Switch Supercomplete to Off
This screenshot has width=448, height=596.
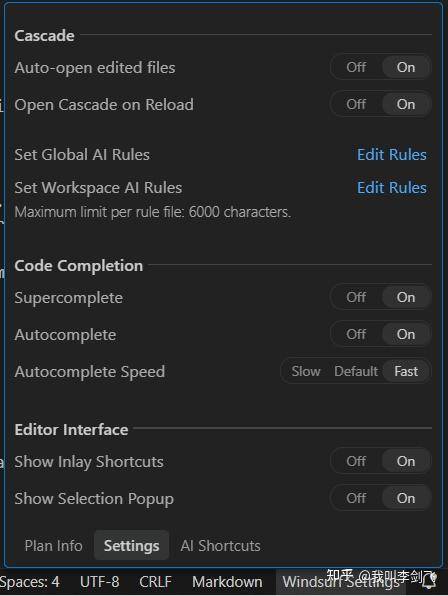click(x=356, y=297)
